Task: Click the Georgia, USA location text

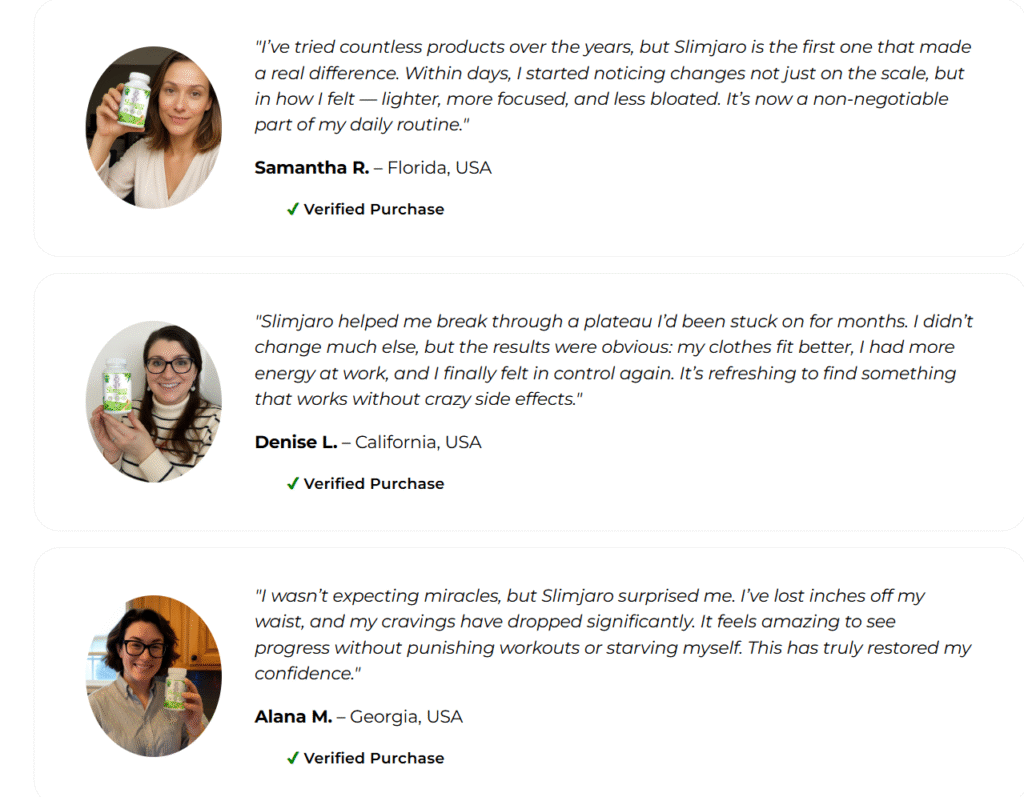Action: 406,717
